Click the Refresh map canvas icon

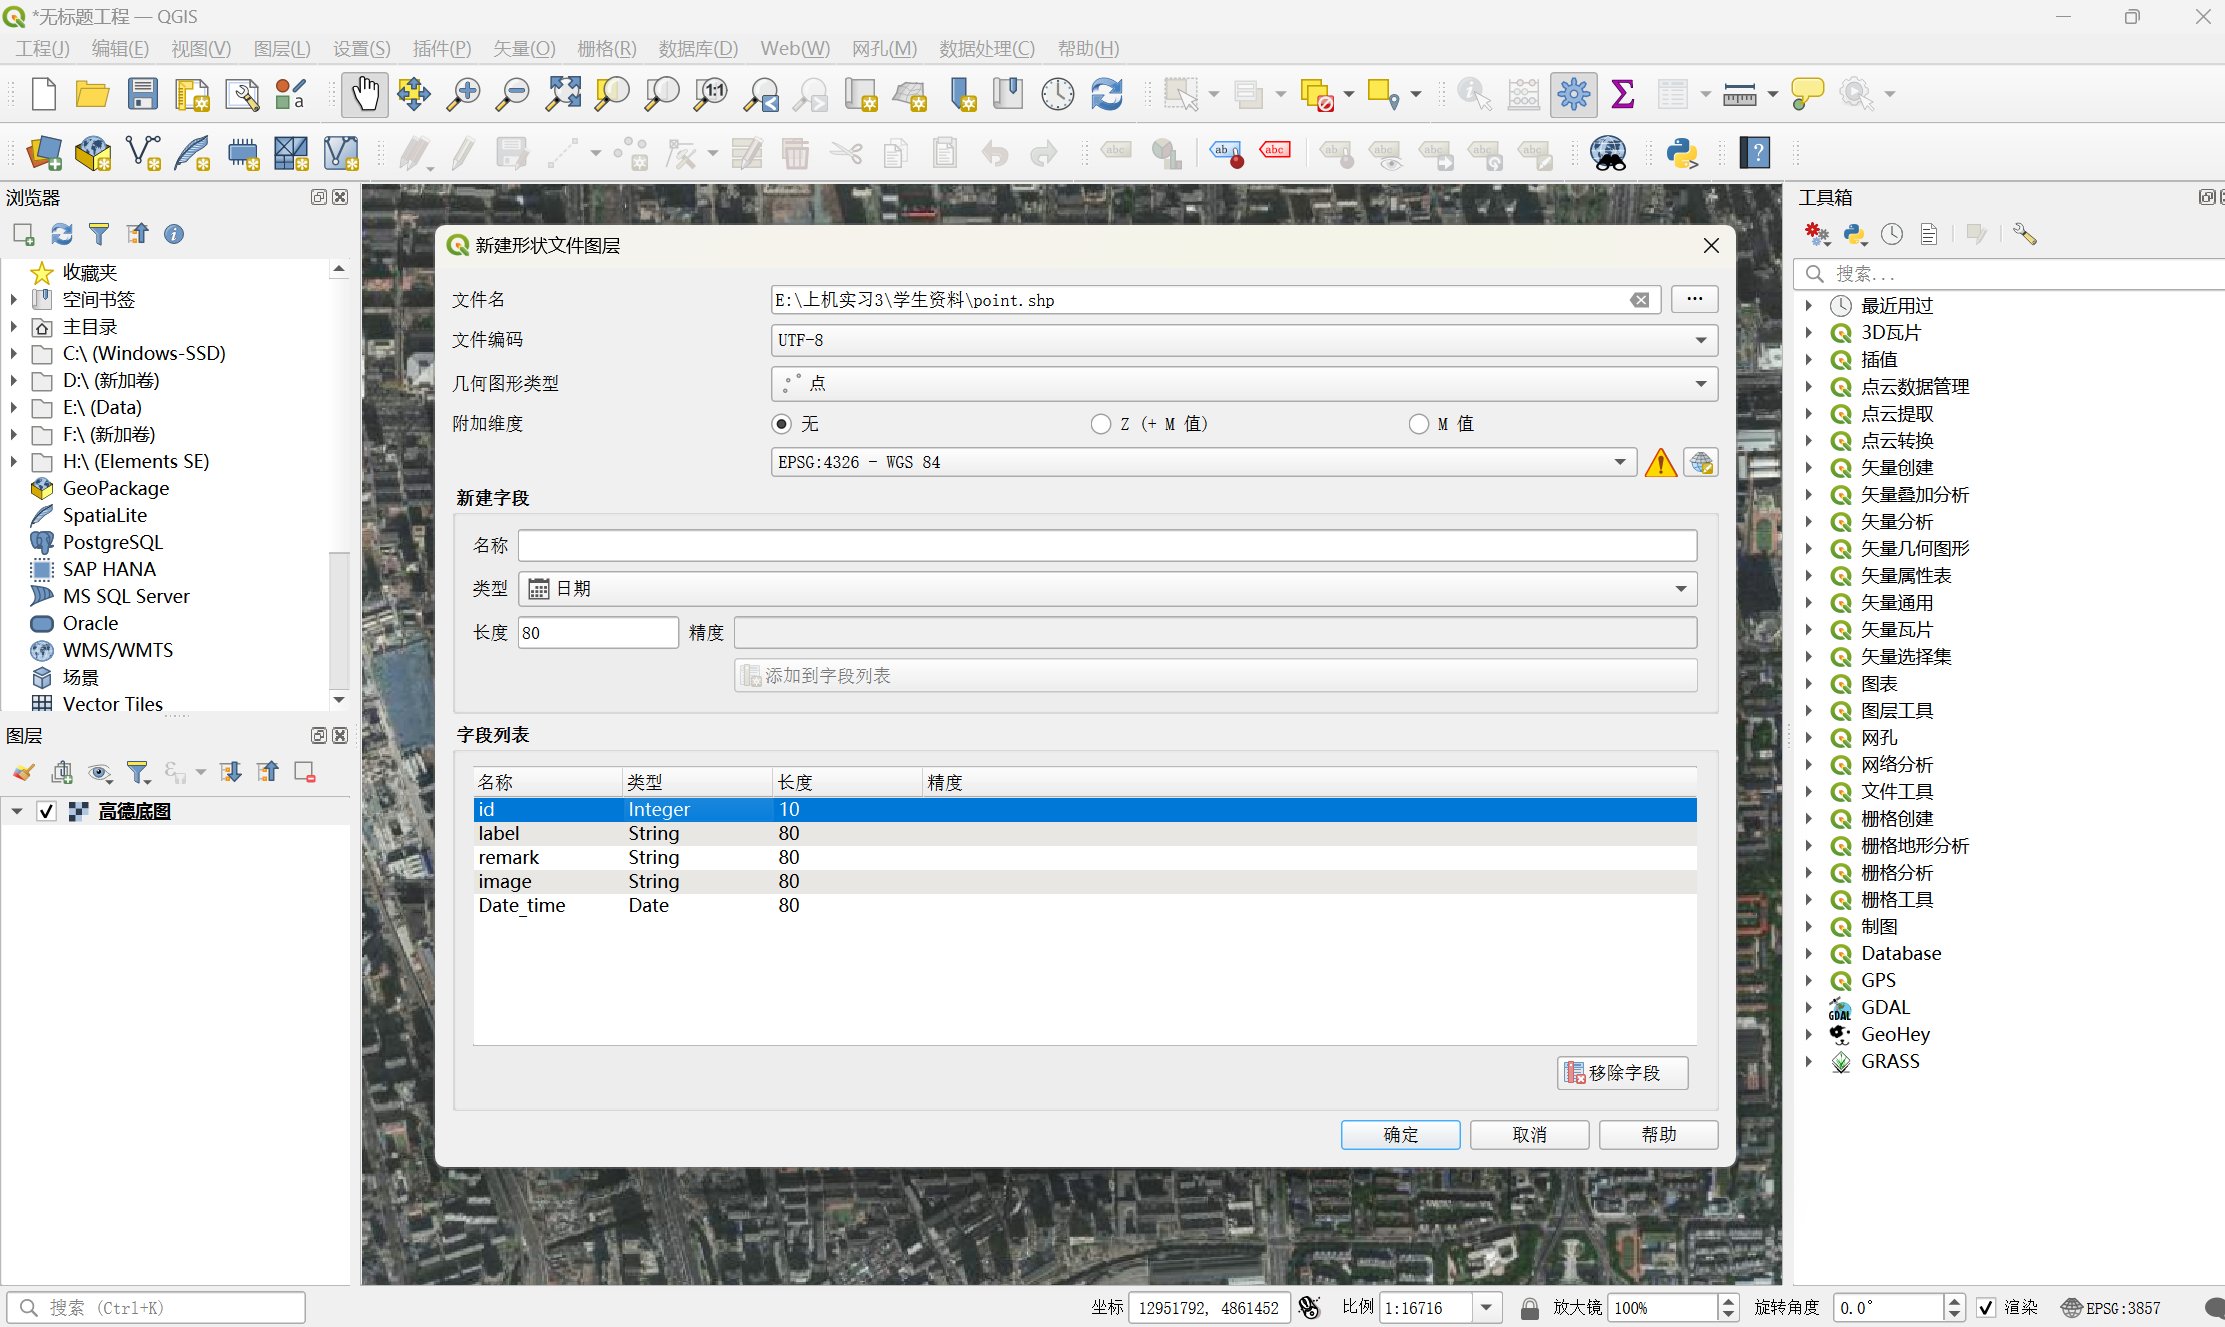(1106, 94)
